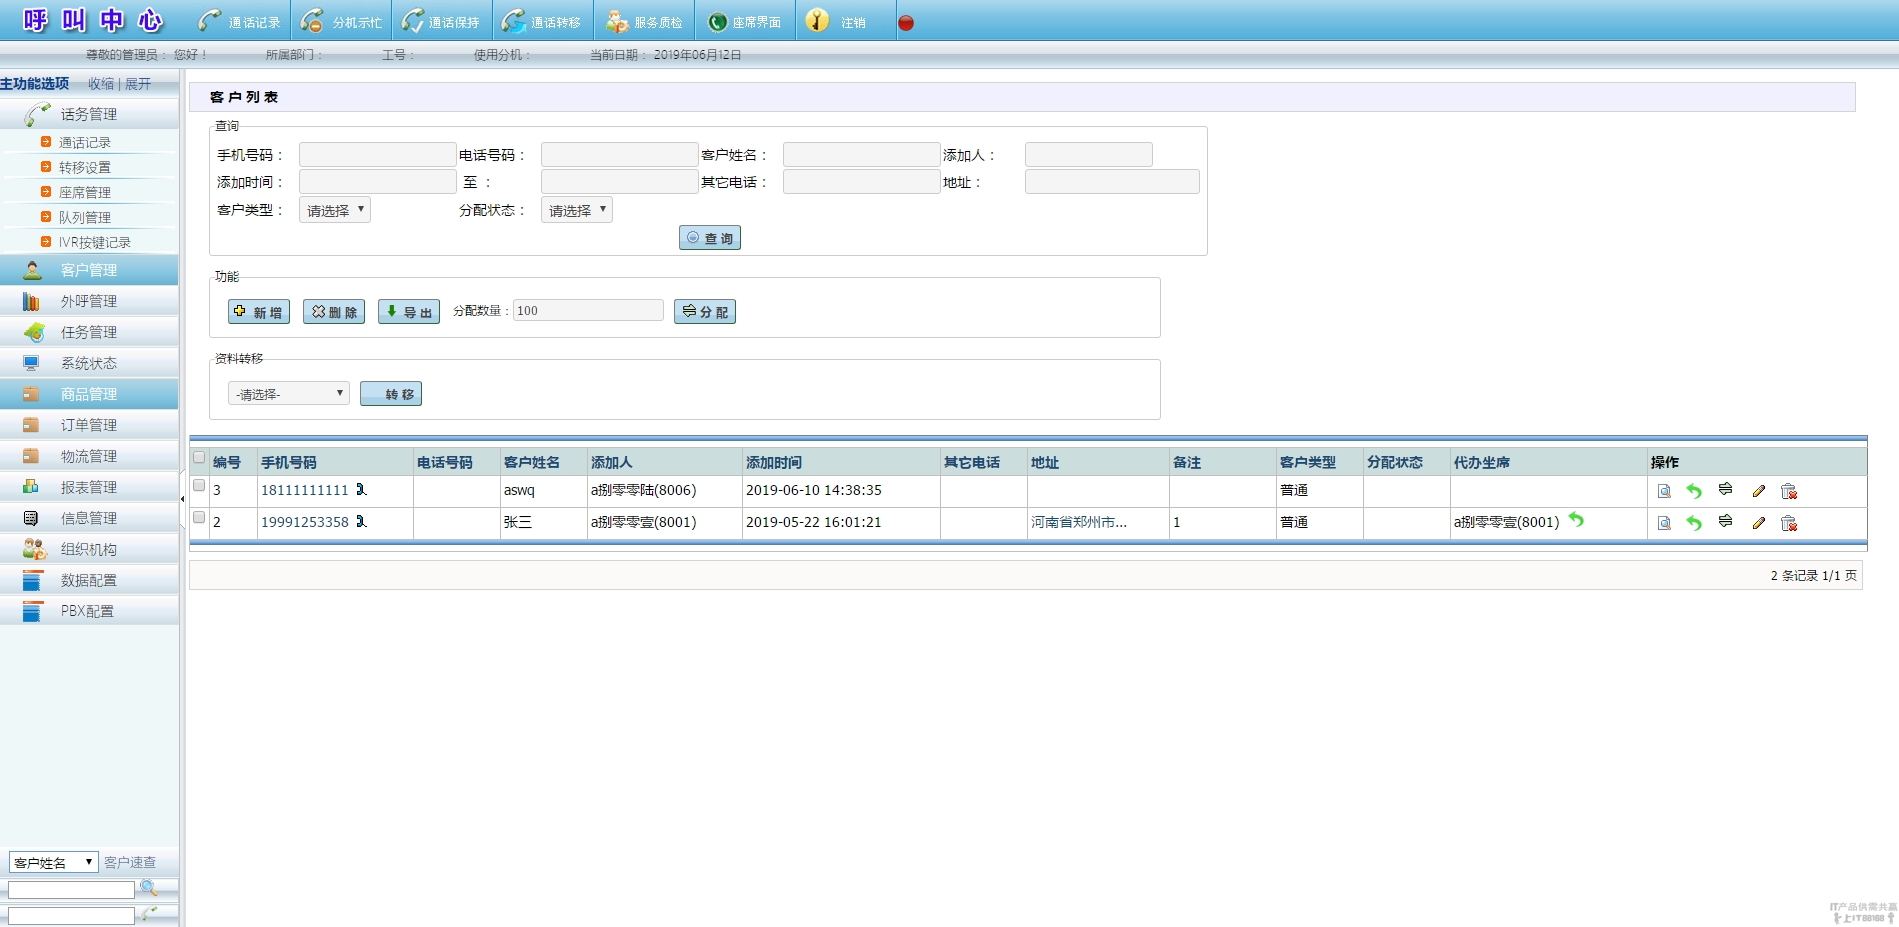Click green arrow next to 代办坐席 a捌零零壹(8001)
The width and height of the screenshot is (1899, 927).
pos(1576,520)
